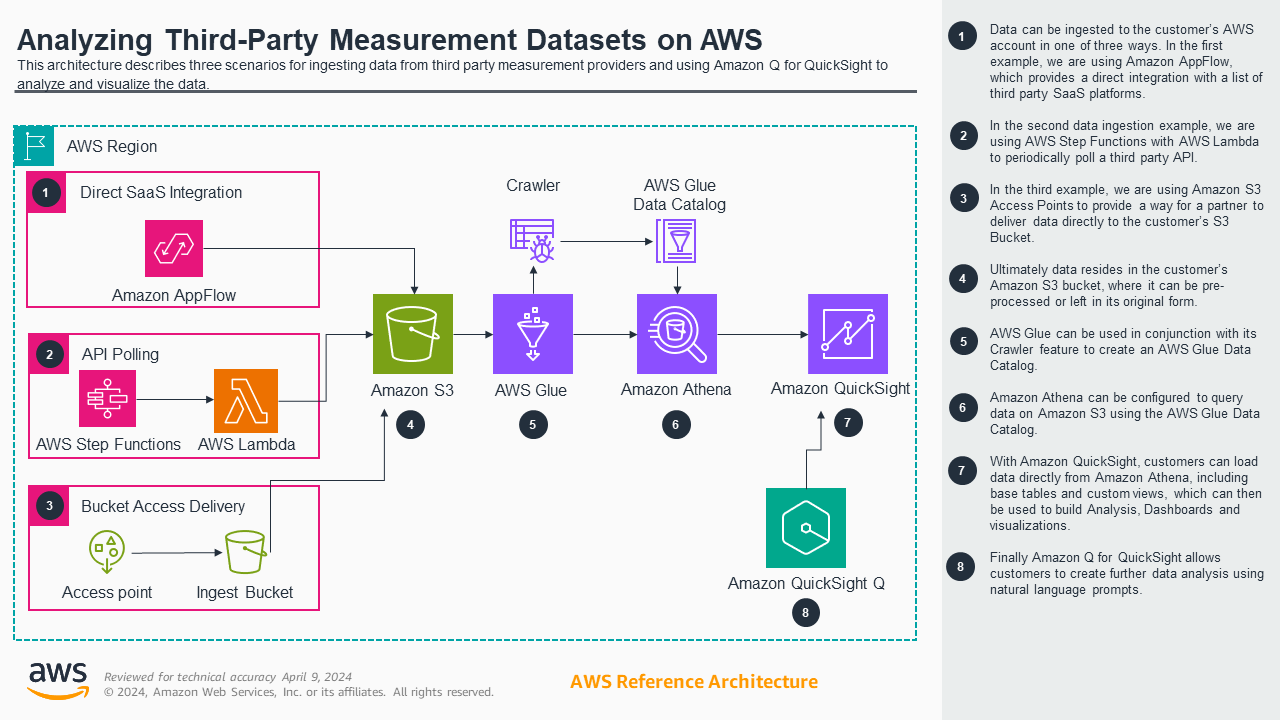Click the 'AWS Reference Architecture' footer text
This screenshot has width=1280, height=720.
pyautogui.click(x=694, y=682)
